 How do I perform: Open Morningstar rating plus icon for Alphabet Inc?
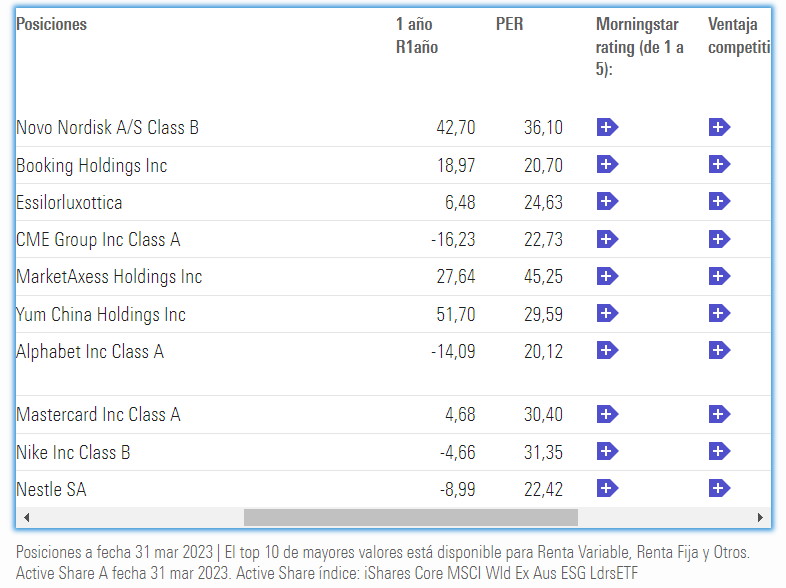[x=607, y=350]
